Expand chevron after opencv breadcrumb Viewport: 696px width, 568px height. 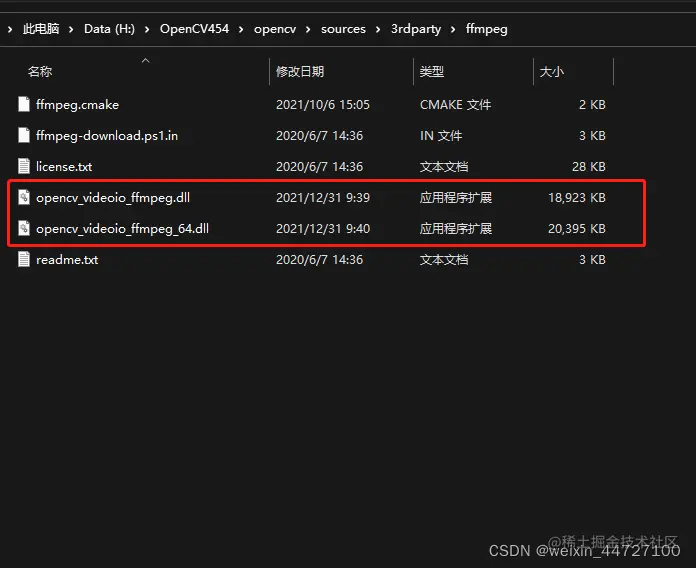308,29
